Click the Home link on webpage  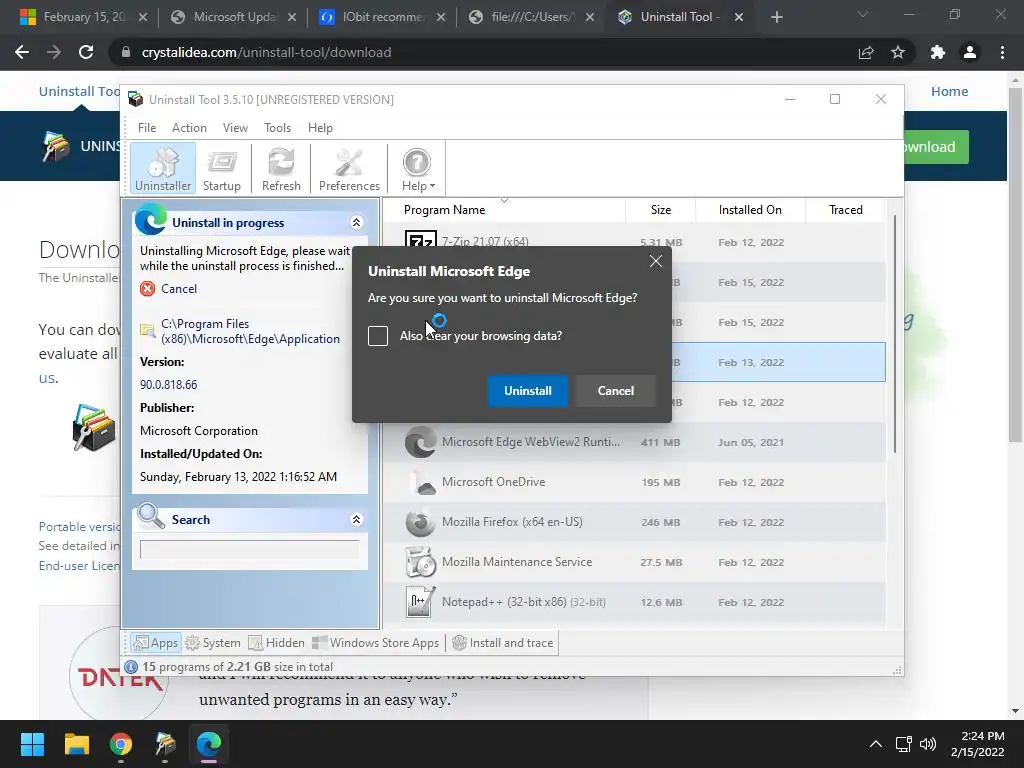pos(950,91)
